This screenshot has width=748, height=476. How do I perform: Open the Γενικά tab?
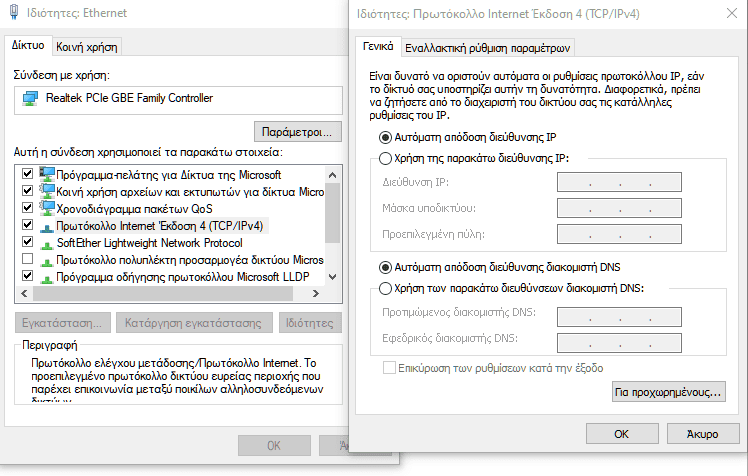(378, 46)
